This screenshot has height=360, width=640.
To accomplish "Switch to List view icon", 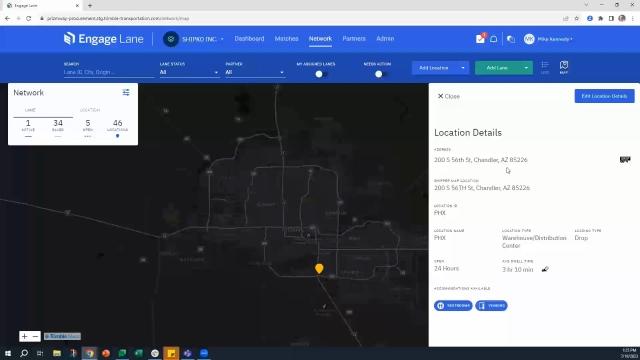I will (x=545, y=67).
